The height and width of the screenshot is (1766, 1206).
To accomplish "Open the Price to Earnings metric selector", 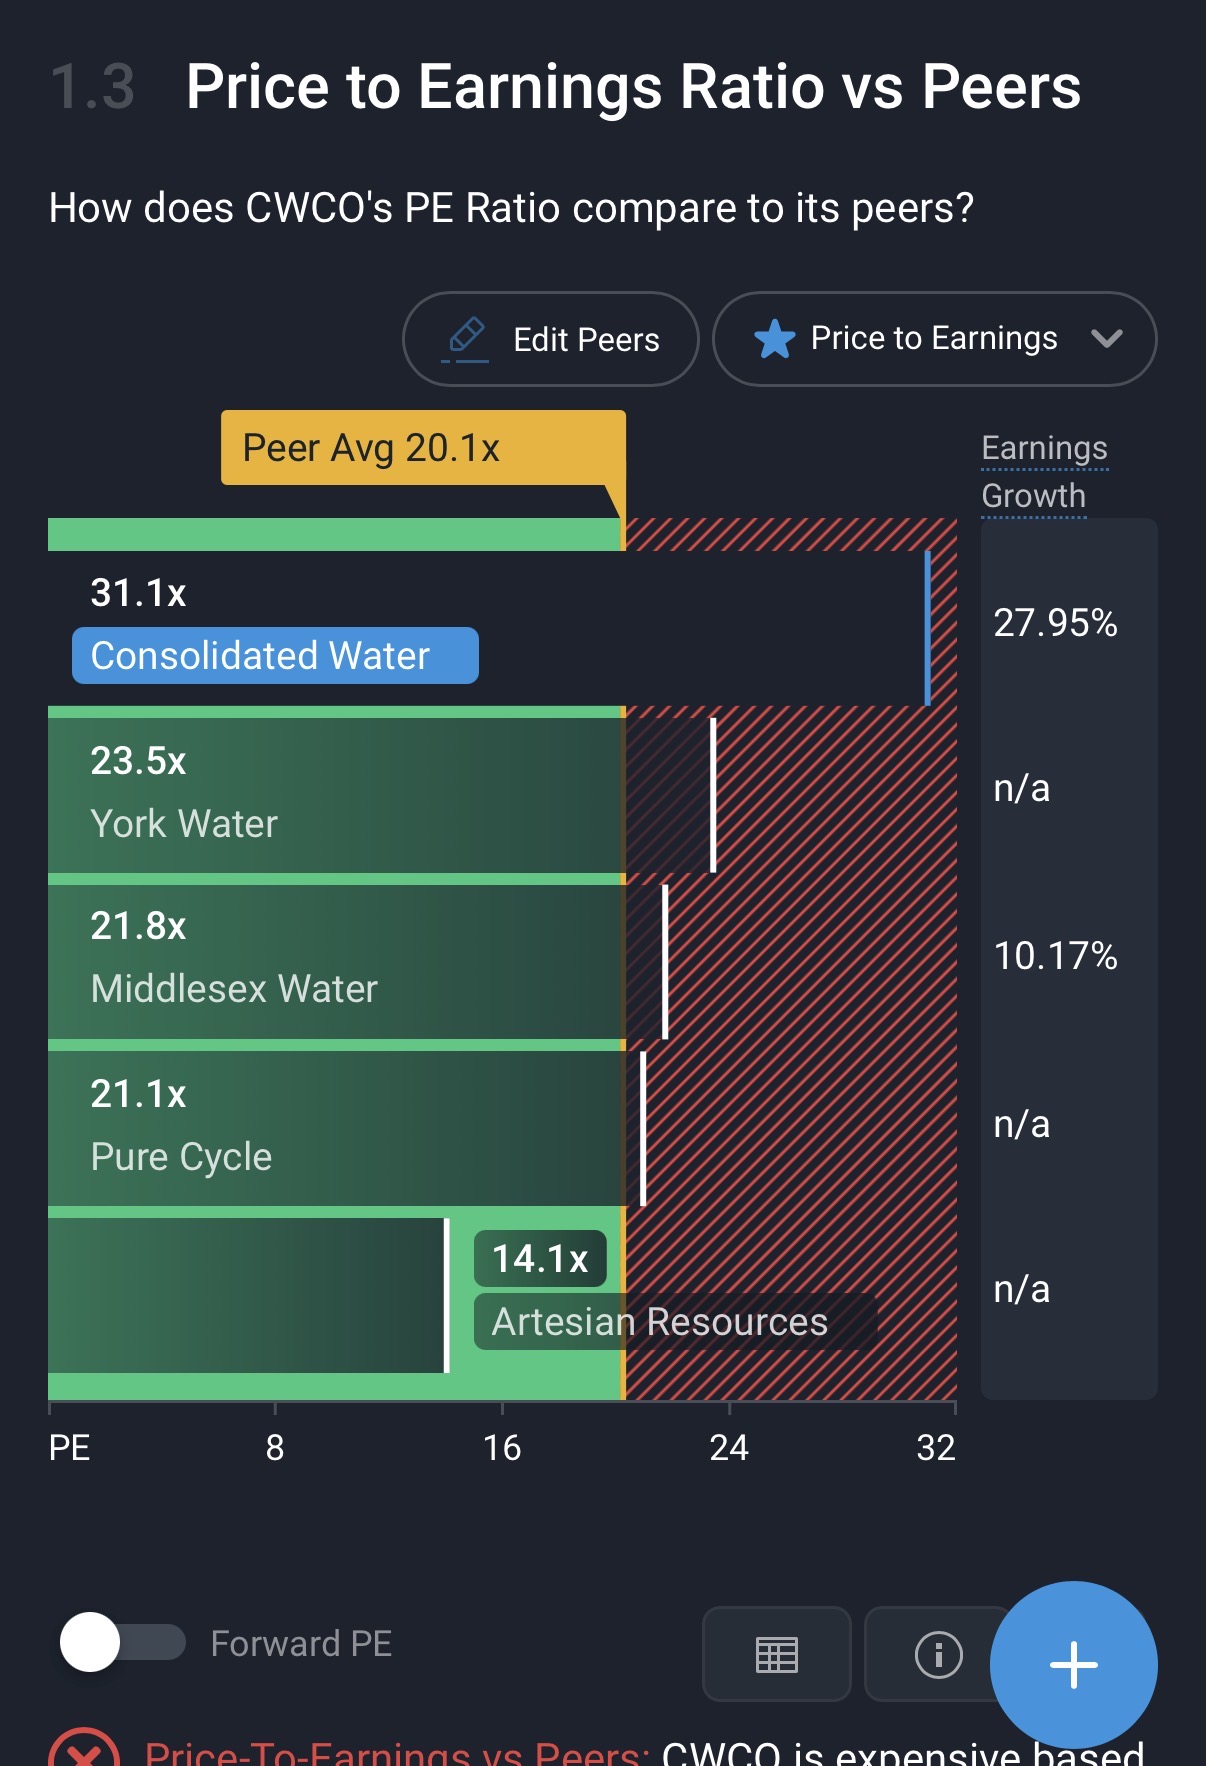I will (x=933, y=339).
